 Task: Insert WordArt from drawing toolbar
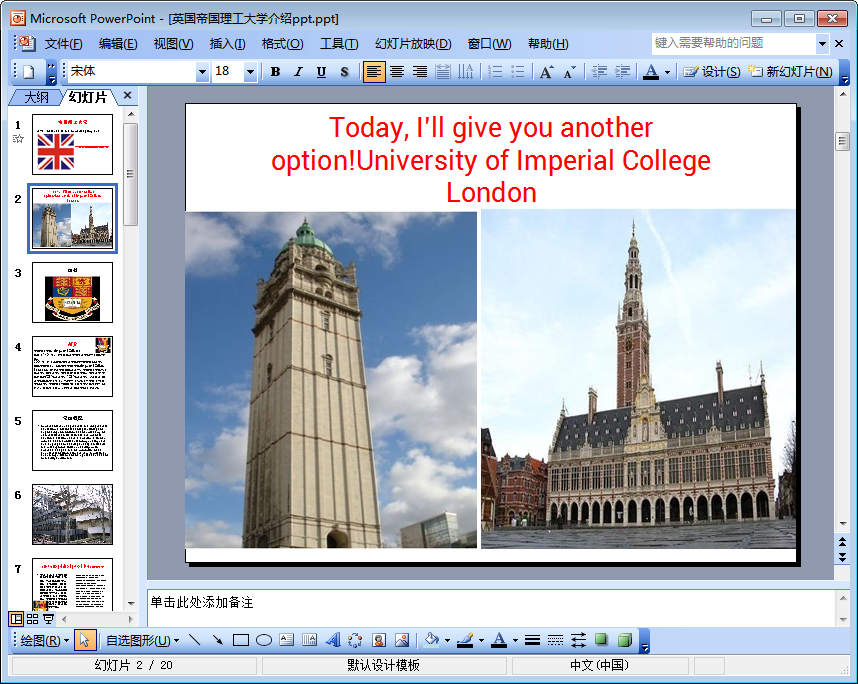[x=333, y=640]
